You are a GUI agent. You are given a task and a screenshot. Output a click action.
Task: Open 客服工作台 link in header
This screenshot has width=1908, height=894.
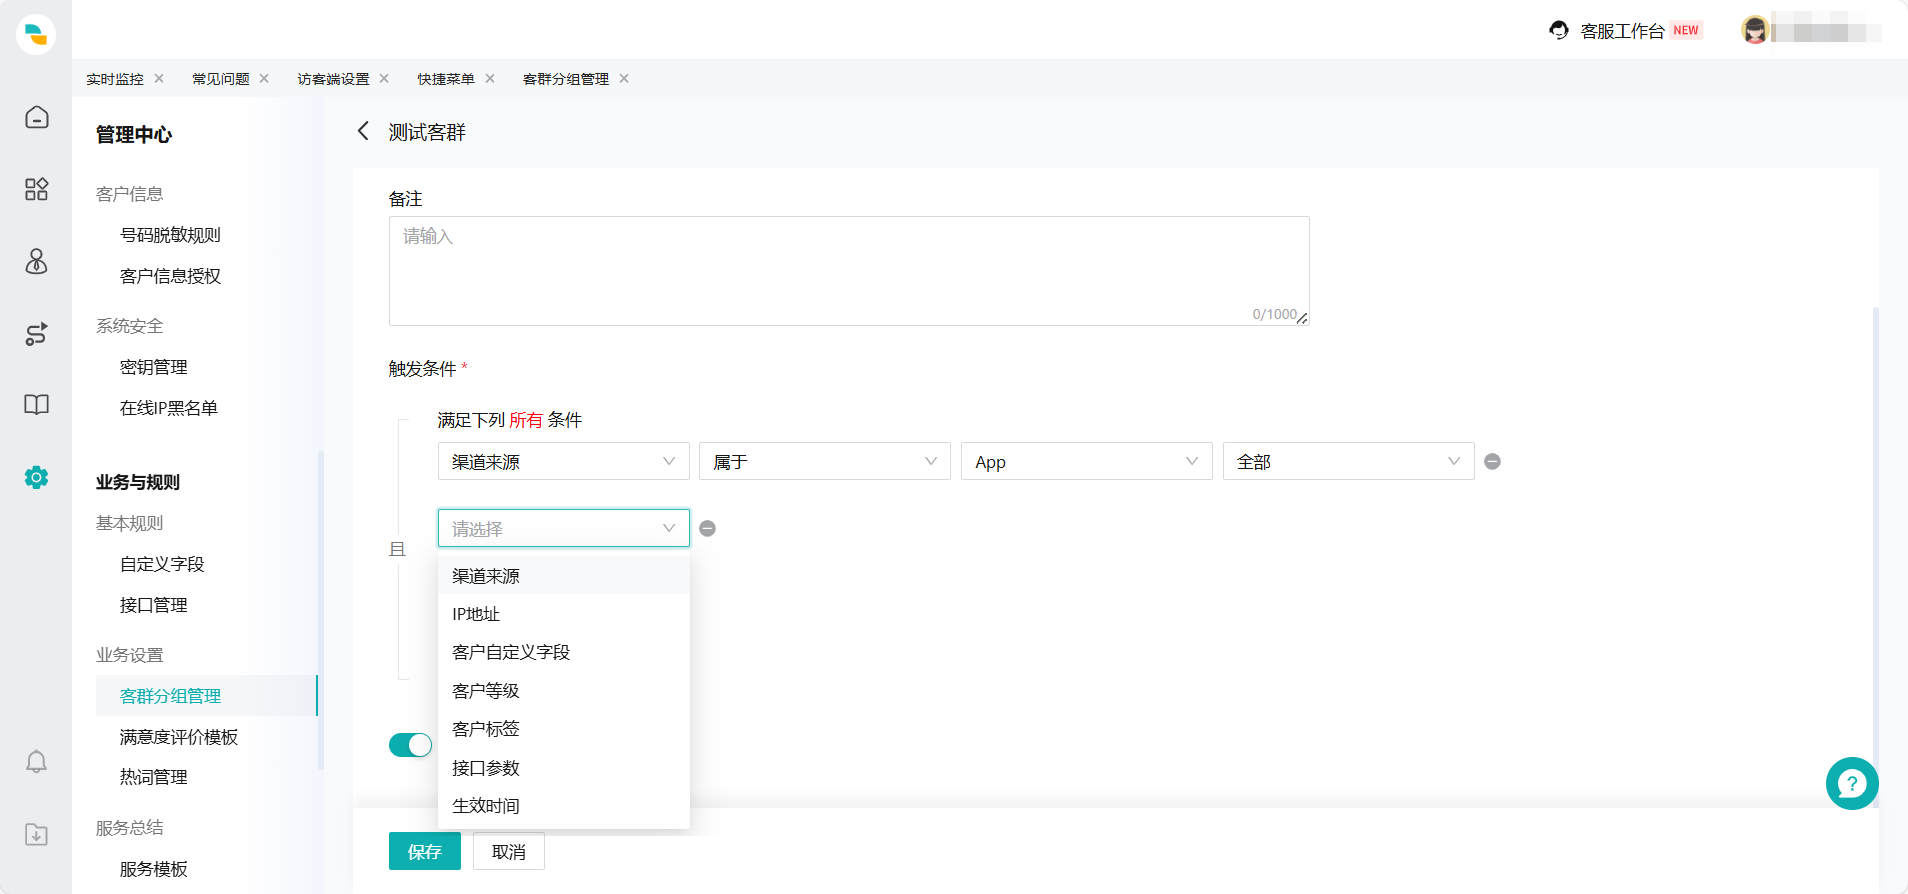(1622, 31)
